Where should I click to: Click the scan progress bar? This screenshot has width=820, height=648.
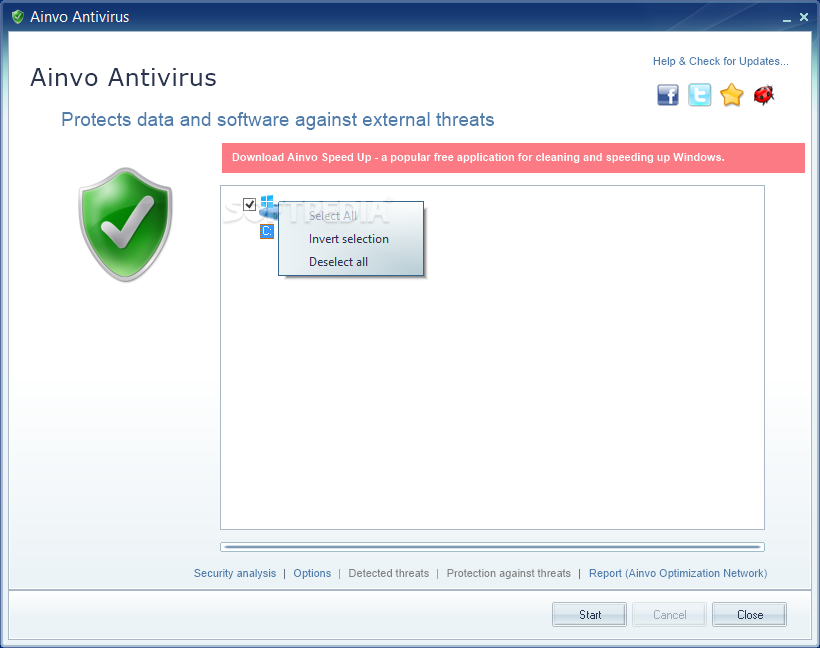[492, 547]
